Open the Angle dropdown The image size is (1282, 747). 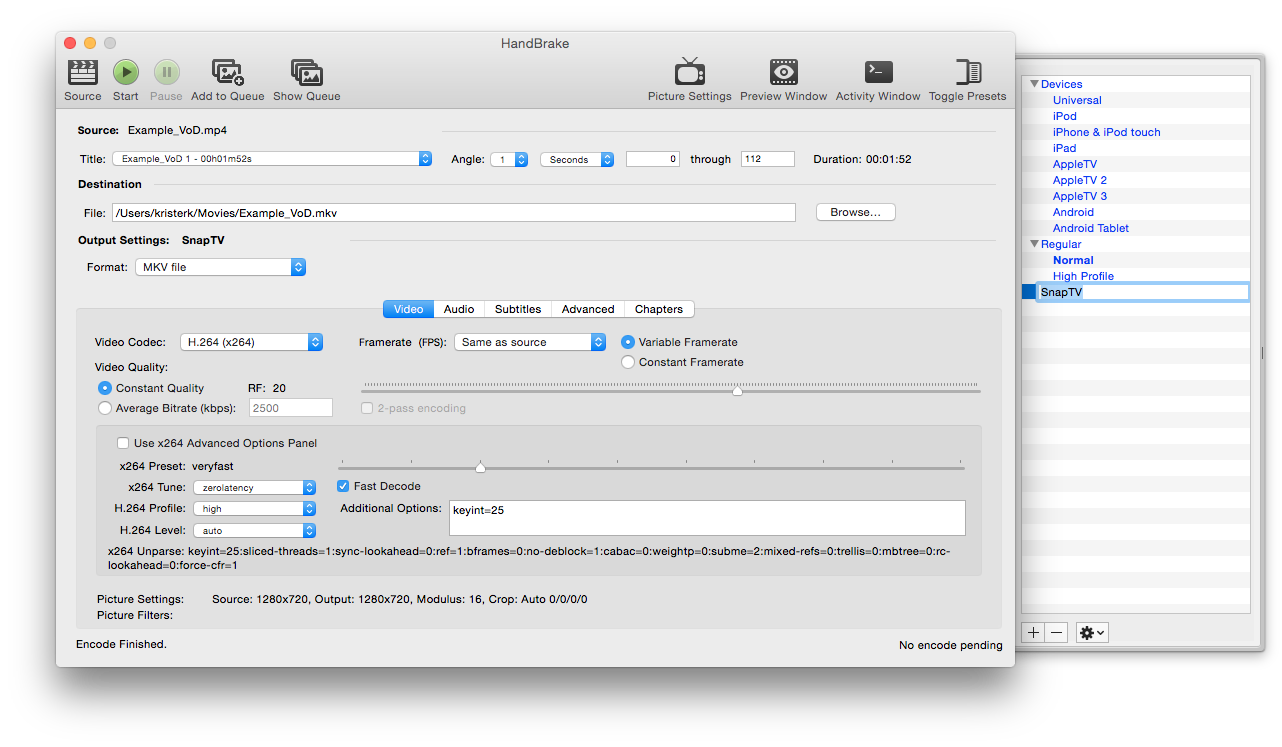[509, 159]
